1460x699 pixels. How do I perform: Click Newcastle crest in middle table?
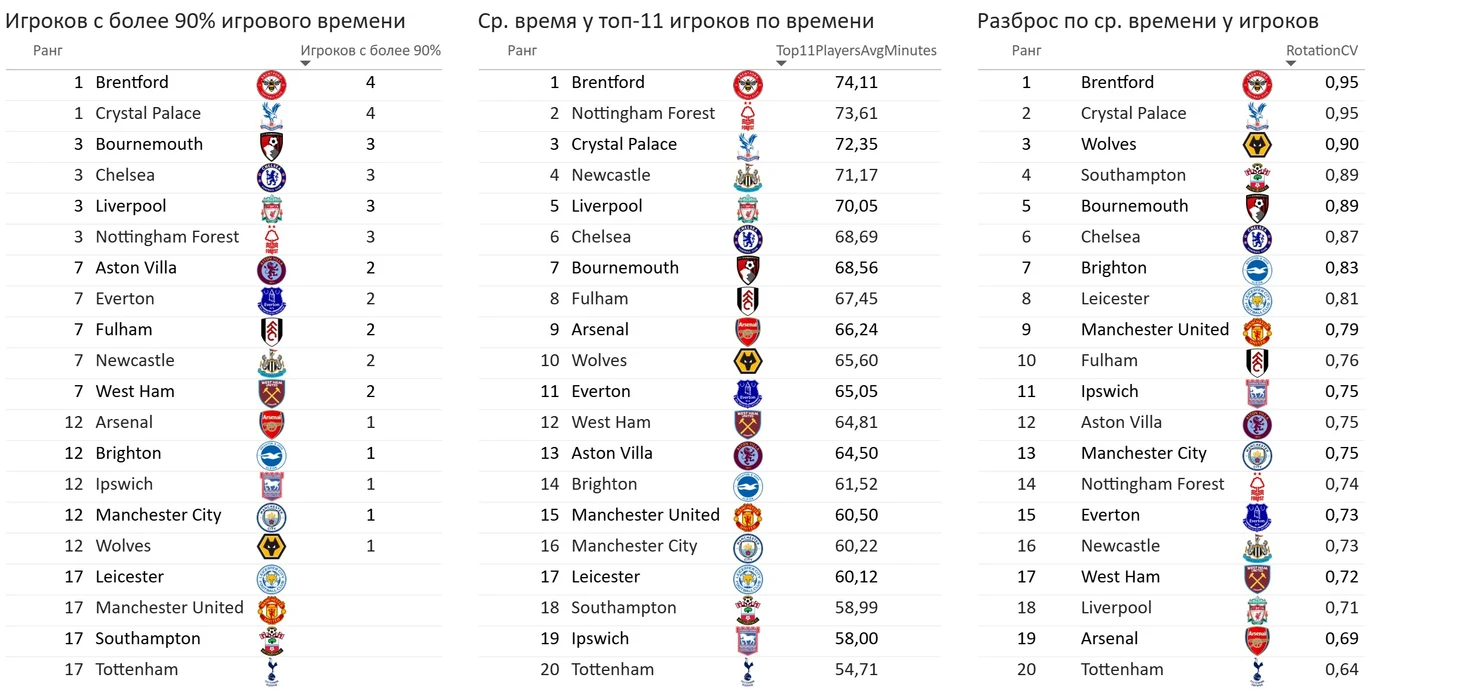748,177
